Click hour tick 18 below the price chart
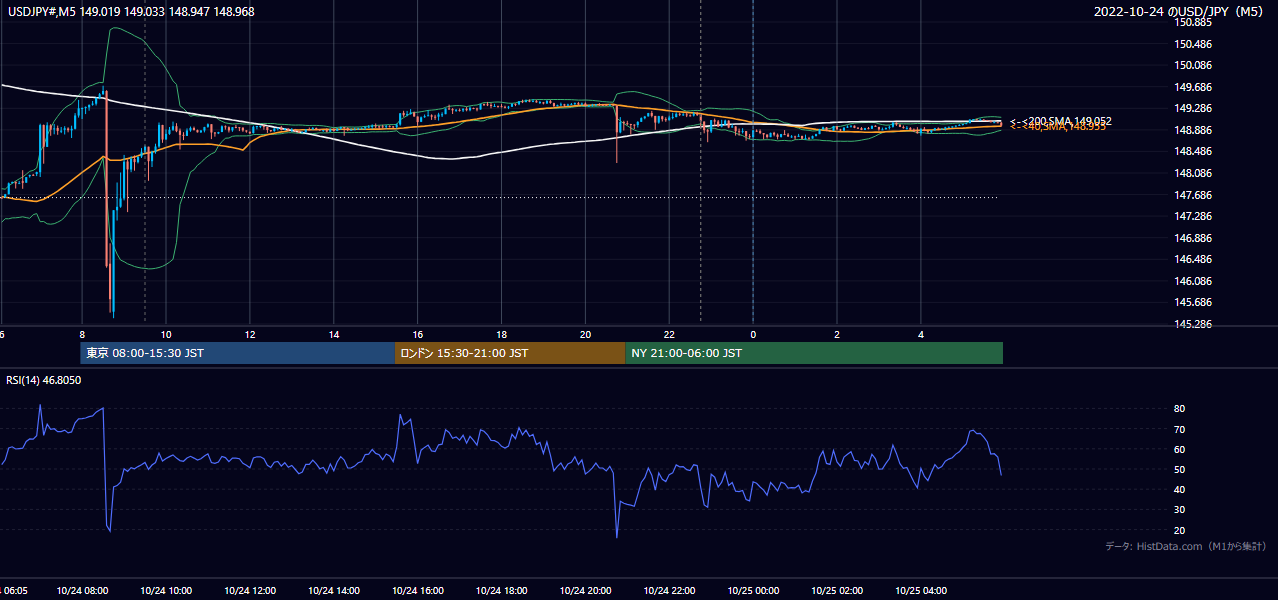1278x600 pixels. pos(502,335)
